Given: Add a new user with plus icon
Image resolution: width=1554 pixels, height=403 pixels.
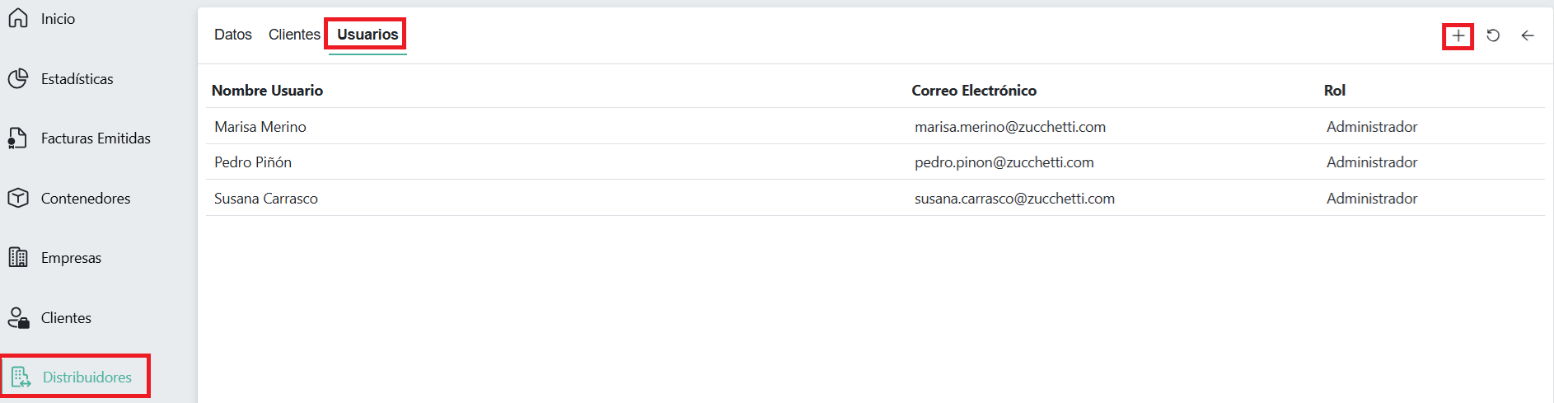Looking at the screenshot, I should tap(1458, 35).
